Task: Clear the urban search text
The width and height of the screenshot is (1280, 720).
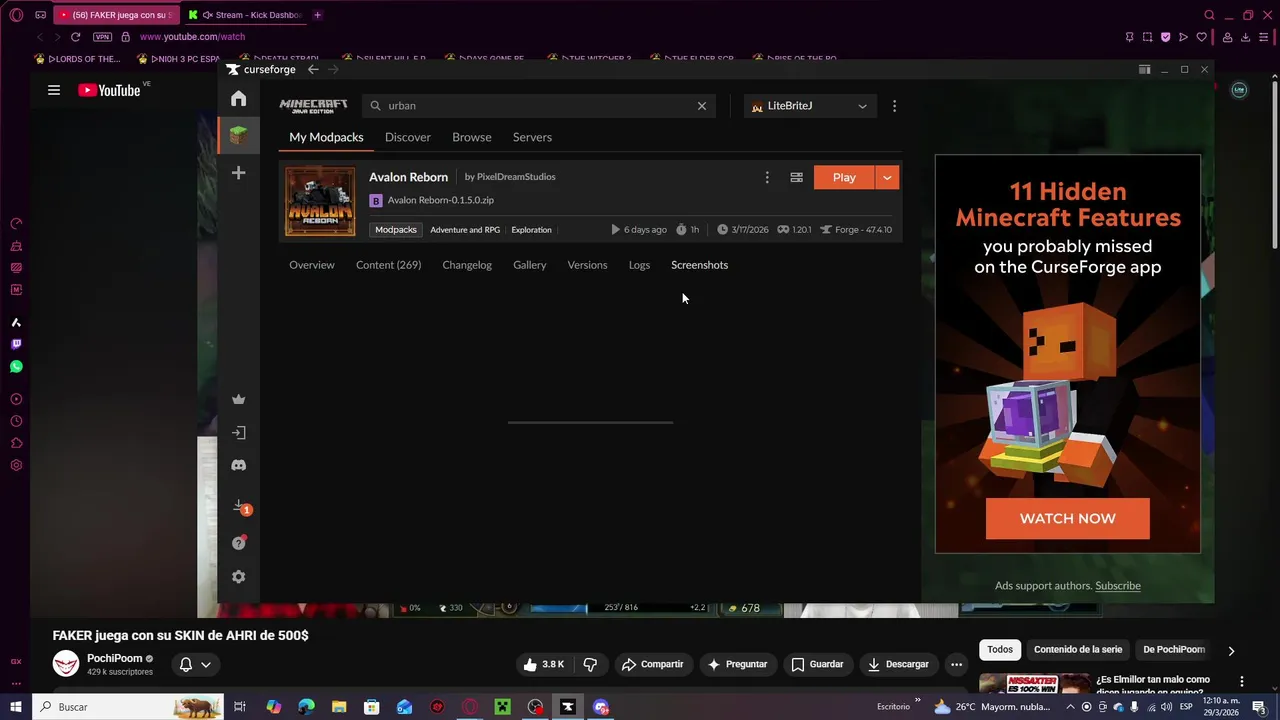Action: pos(701,105)
